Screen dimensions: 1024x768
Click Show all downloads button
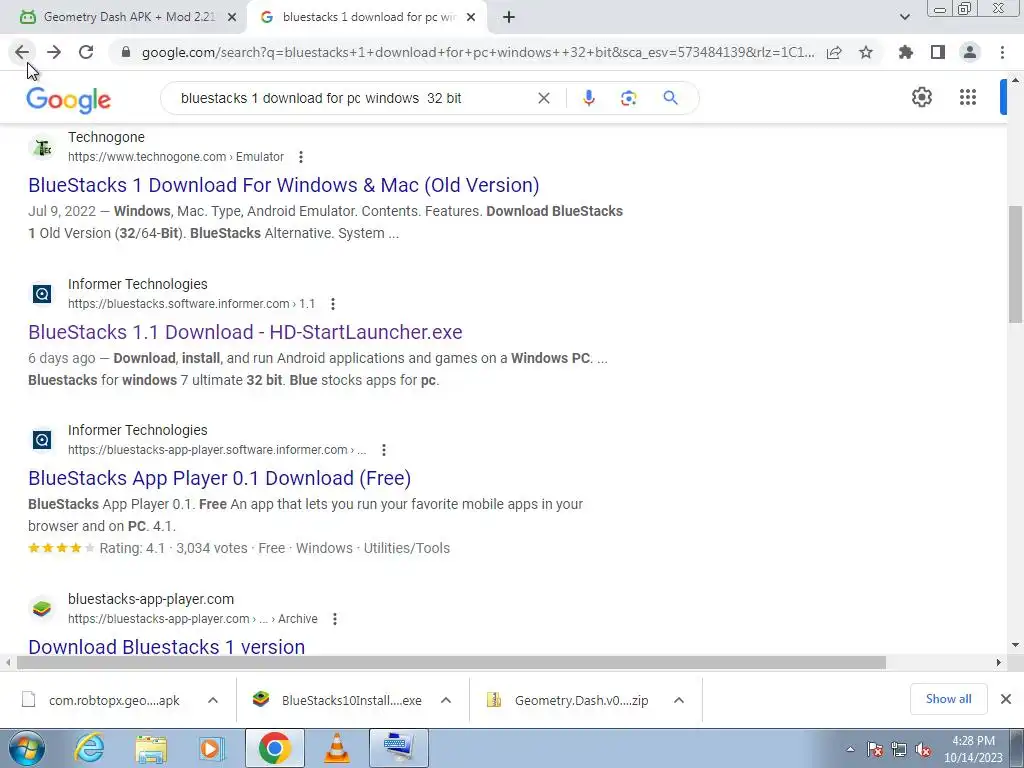pos(948,699)
